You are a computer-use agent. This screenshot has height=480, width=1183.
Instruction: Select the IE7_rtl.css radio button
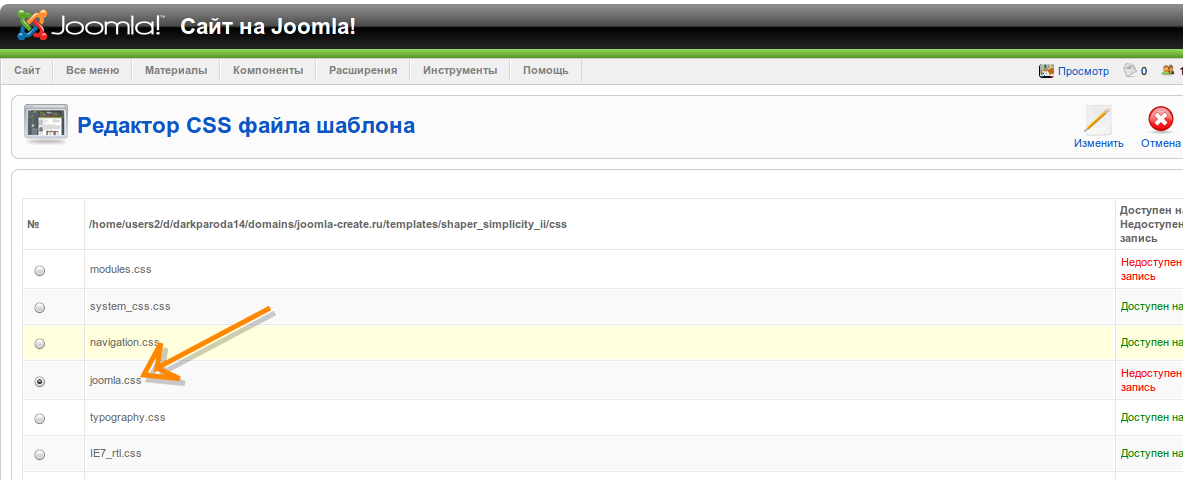(40, 454)
